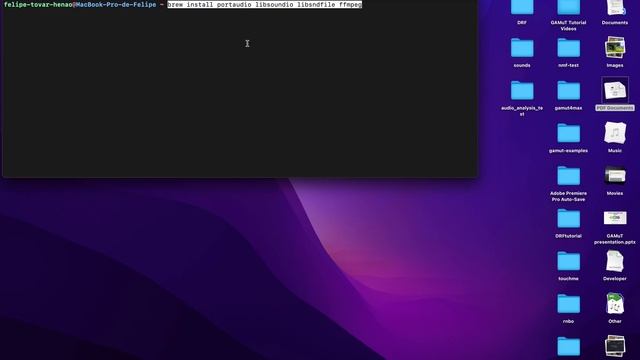This screenshot has height=360, width=640.
Task: Open the Documents stack on the desktop
Action: (x=615, y=7)
